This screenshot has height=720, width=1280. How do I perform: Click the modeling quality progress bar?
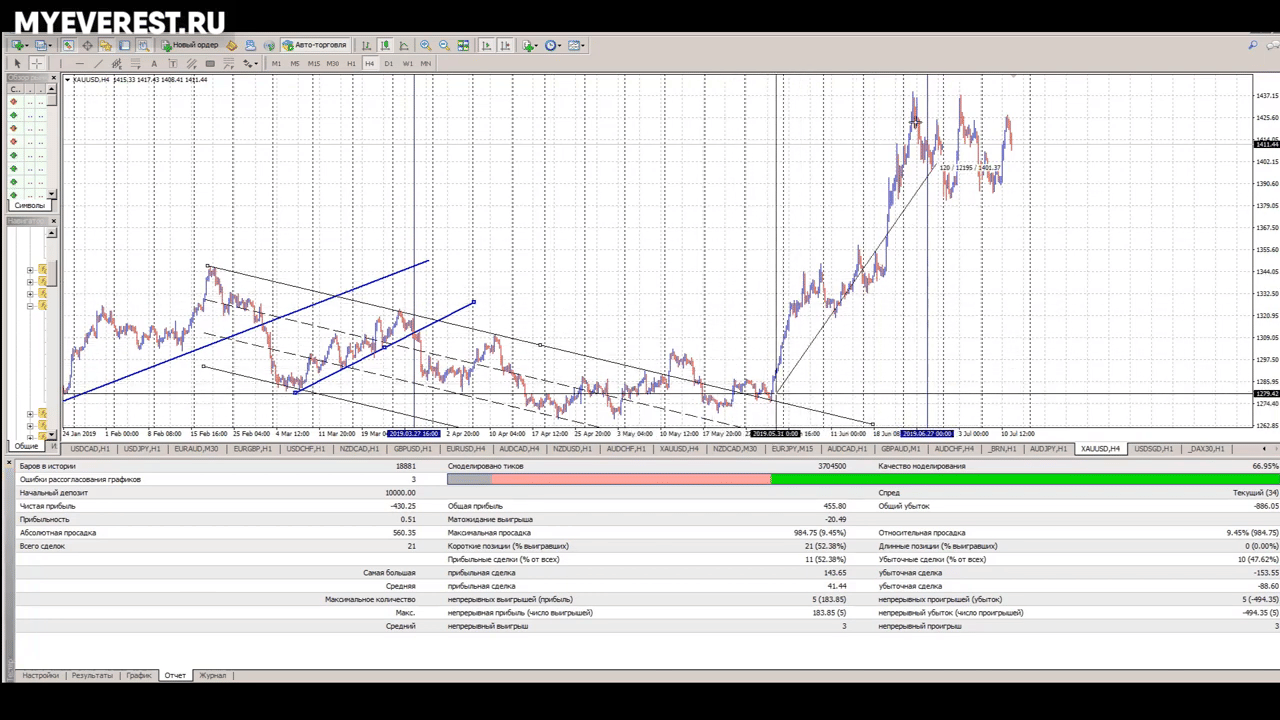[x=863, y=479]
